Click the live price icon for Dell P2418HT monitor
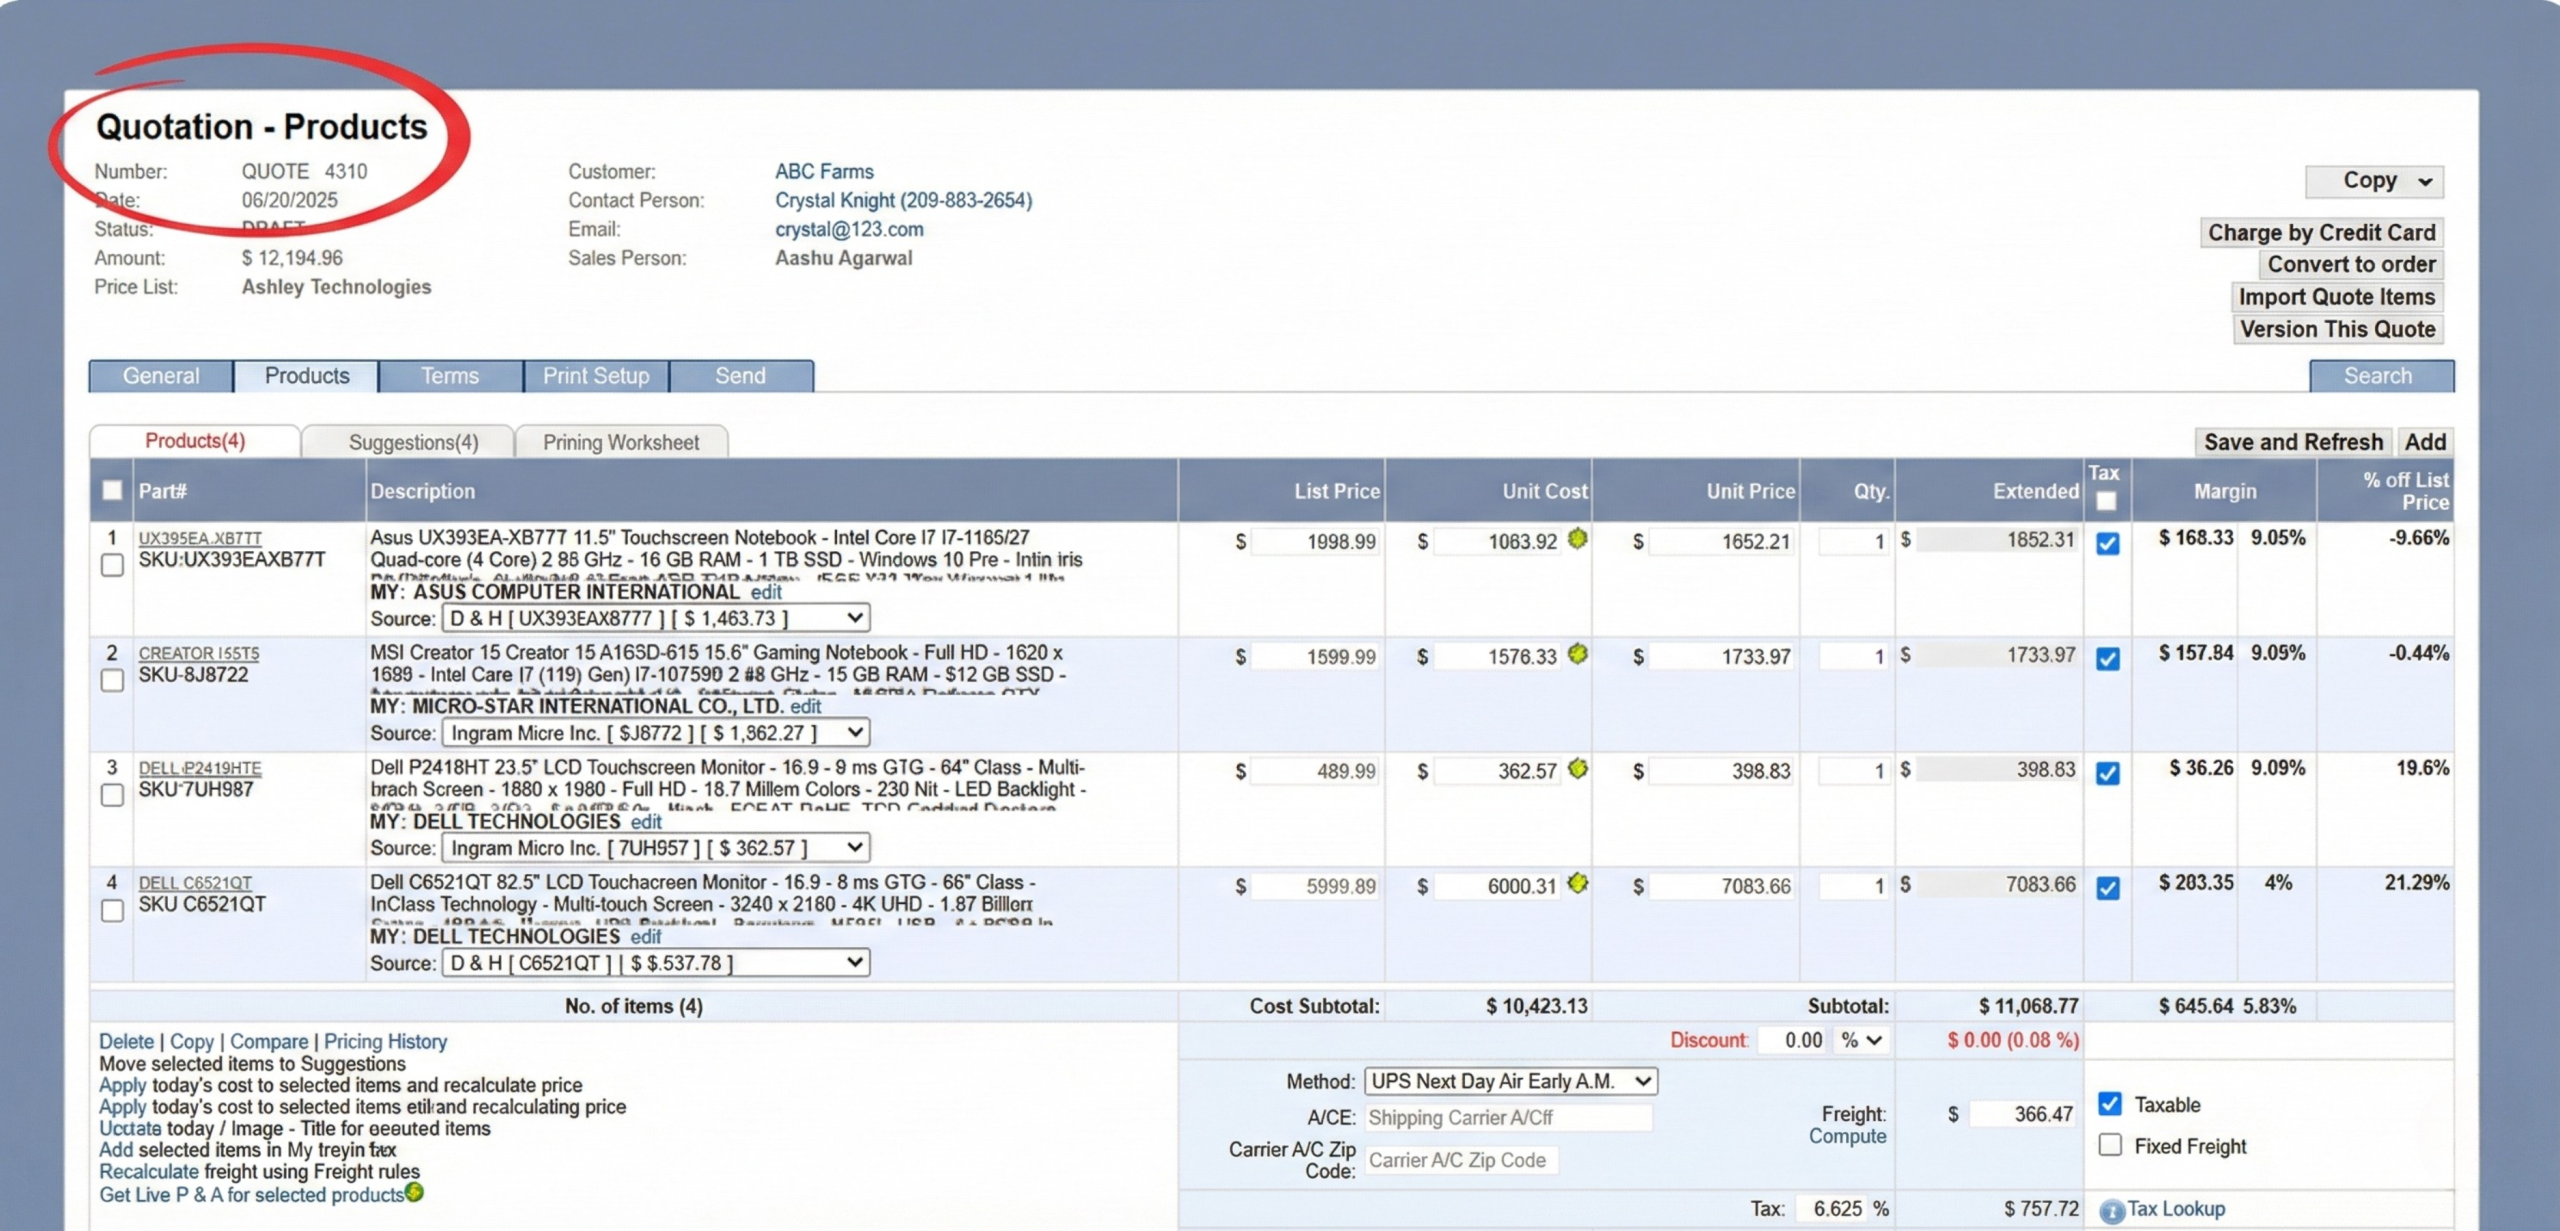The width and height of the screenshot is (2560, 1231). click(1578, 770)
